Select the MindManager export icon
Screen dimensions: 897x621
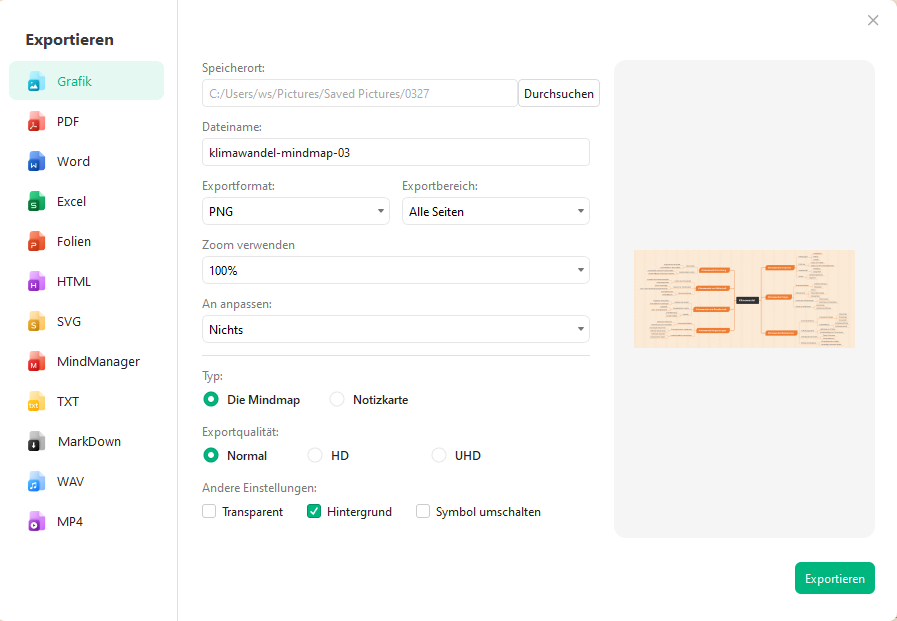(x=37, y=362)
